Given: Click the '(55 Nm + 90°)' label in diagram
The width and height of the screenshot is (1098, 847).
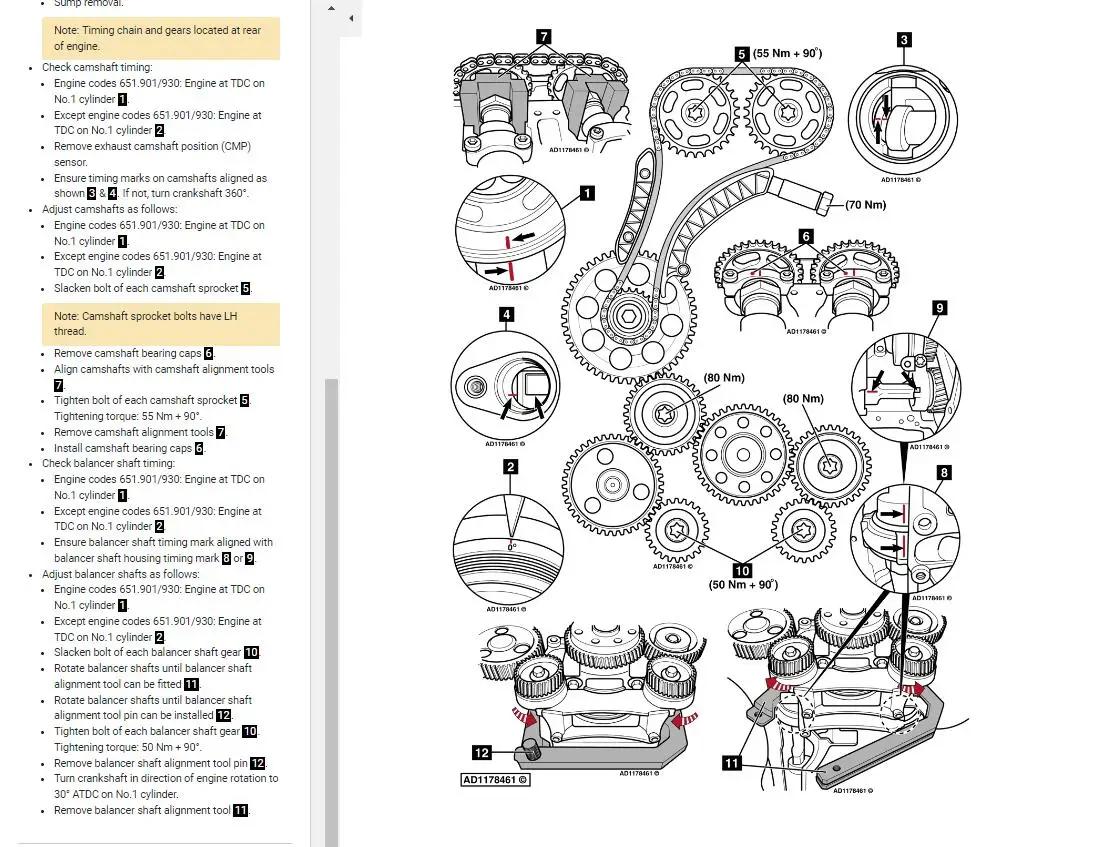Looking at the screenshot, I should point(787,53).
